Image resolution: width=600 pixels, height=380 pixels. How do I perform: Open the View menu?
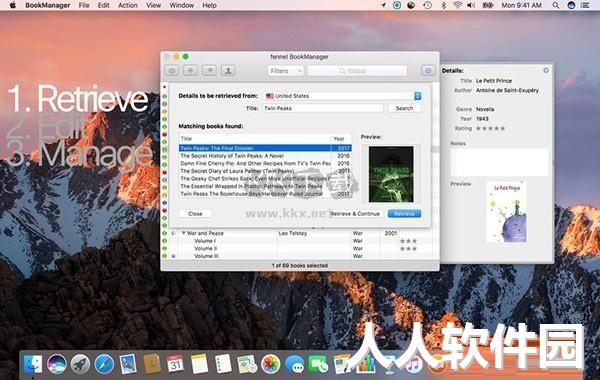point(153,5)
